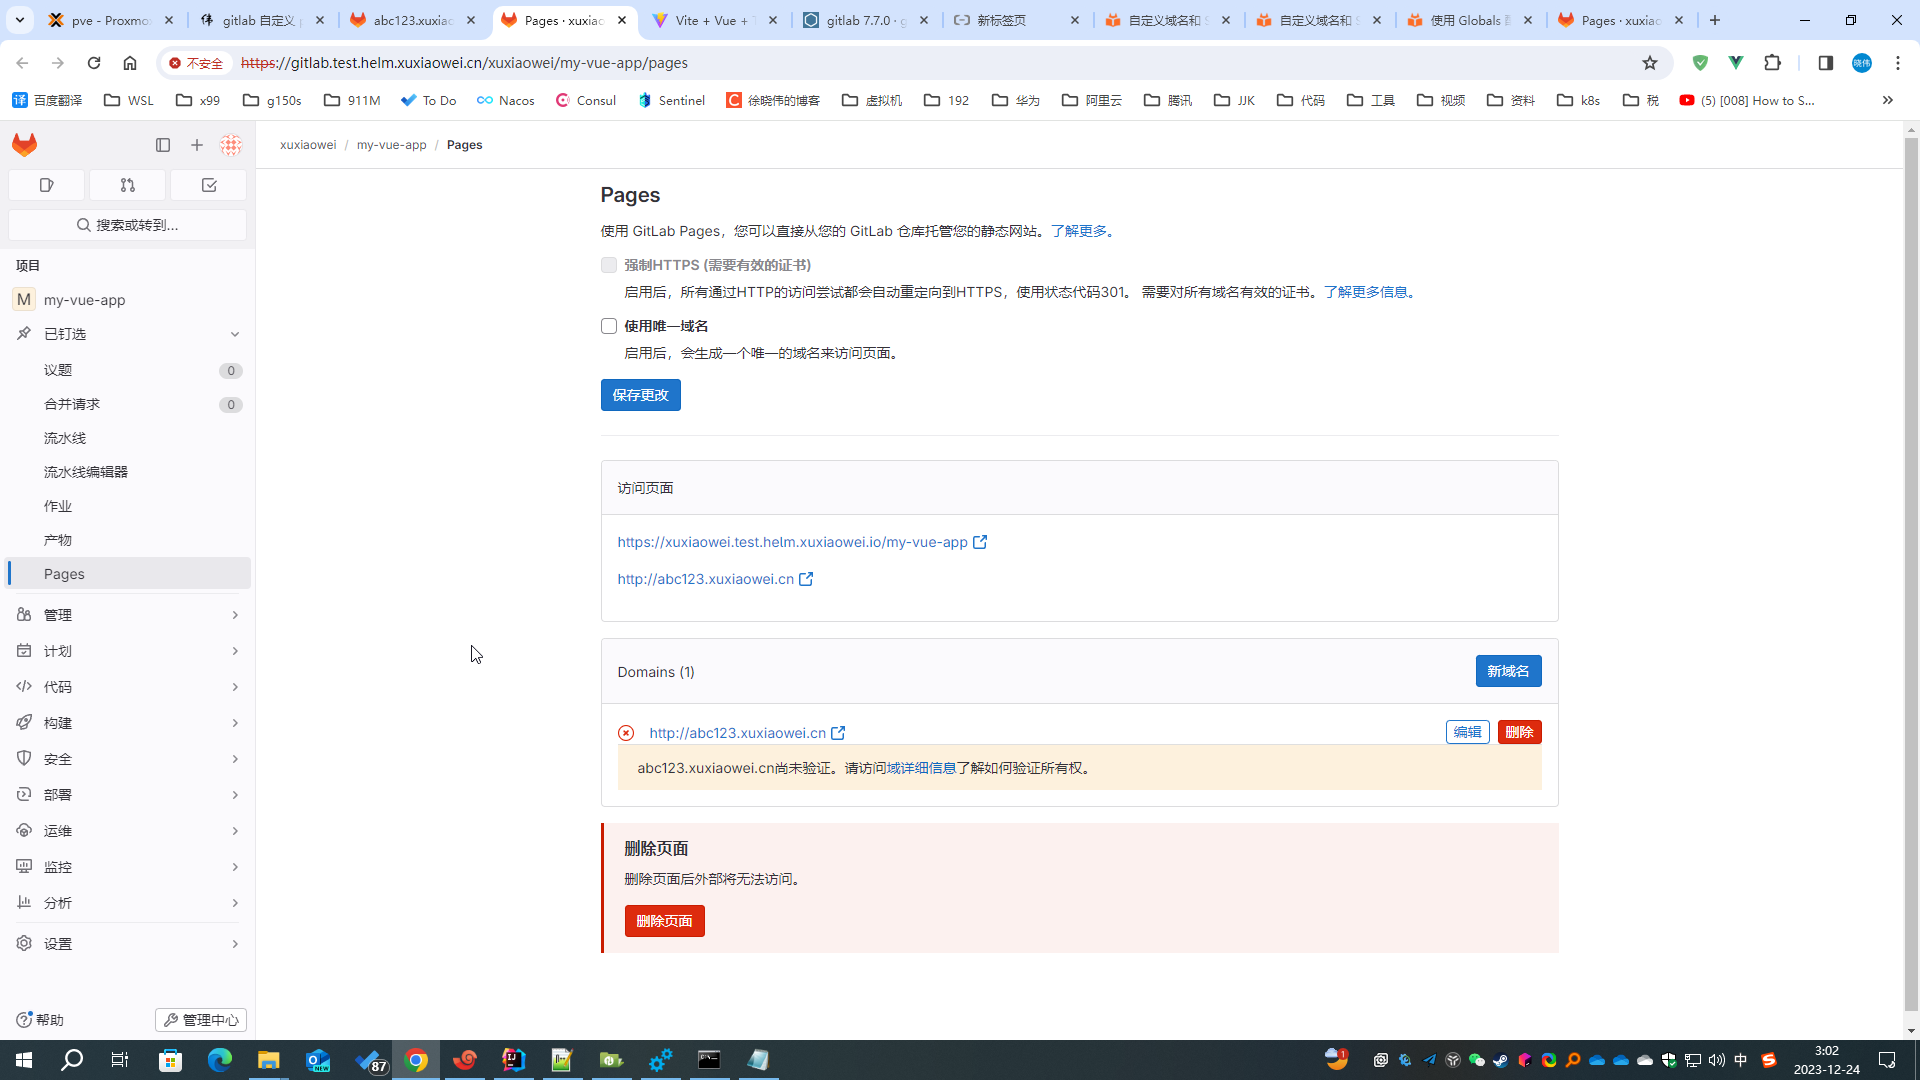Click the 搜索或转到 search field
The image size is (1920, 1080).
(x=127, y=225)
